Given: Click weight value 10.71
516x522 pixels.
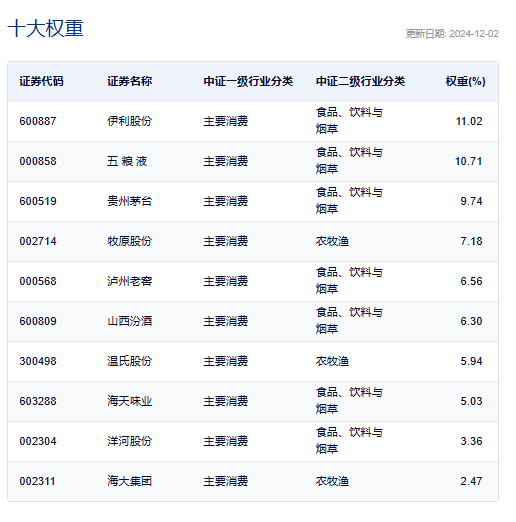Looking at the screenshot, I should pyautogui.click(x=469, y=161).
